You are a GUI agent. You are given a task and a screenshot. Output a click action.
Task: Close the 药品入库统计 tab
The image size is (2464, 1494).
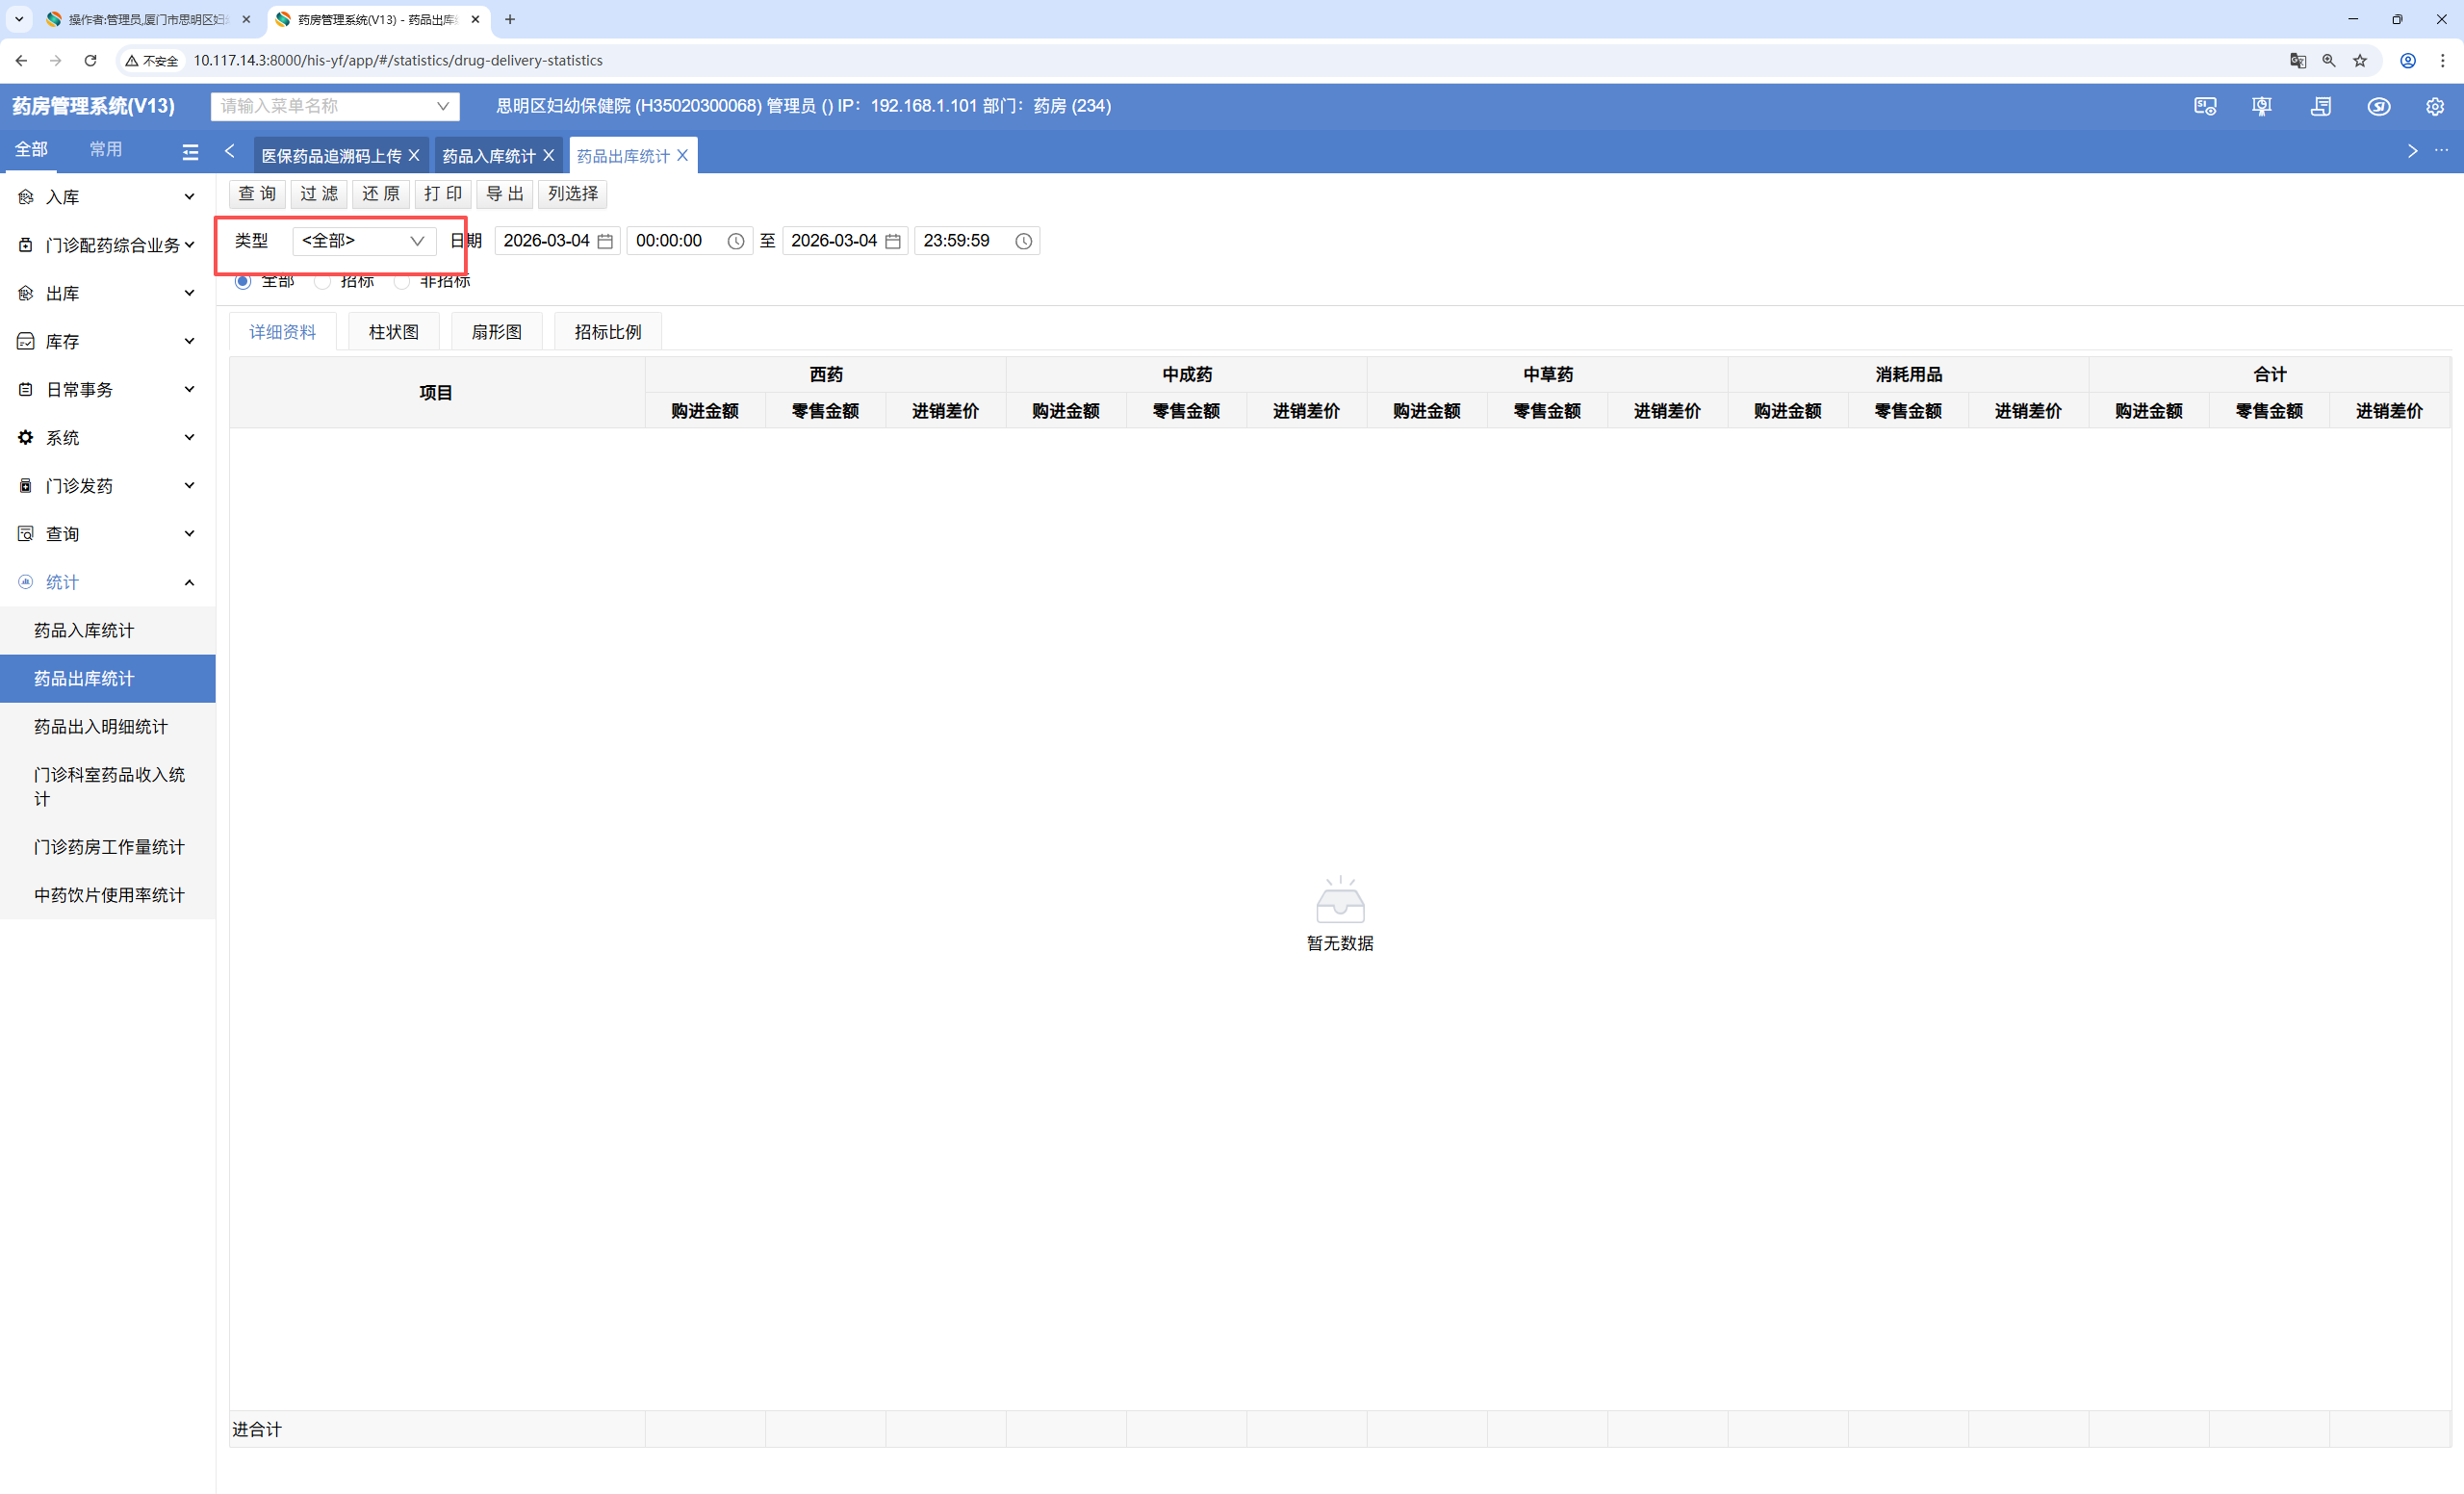coord(549,155)
